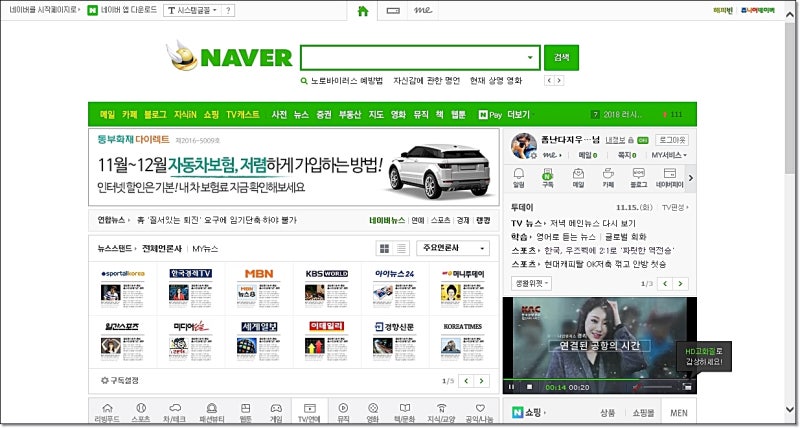Open the profile settings gear icon
The image size is (800, 428).
534,156
